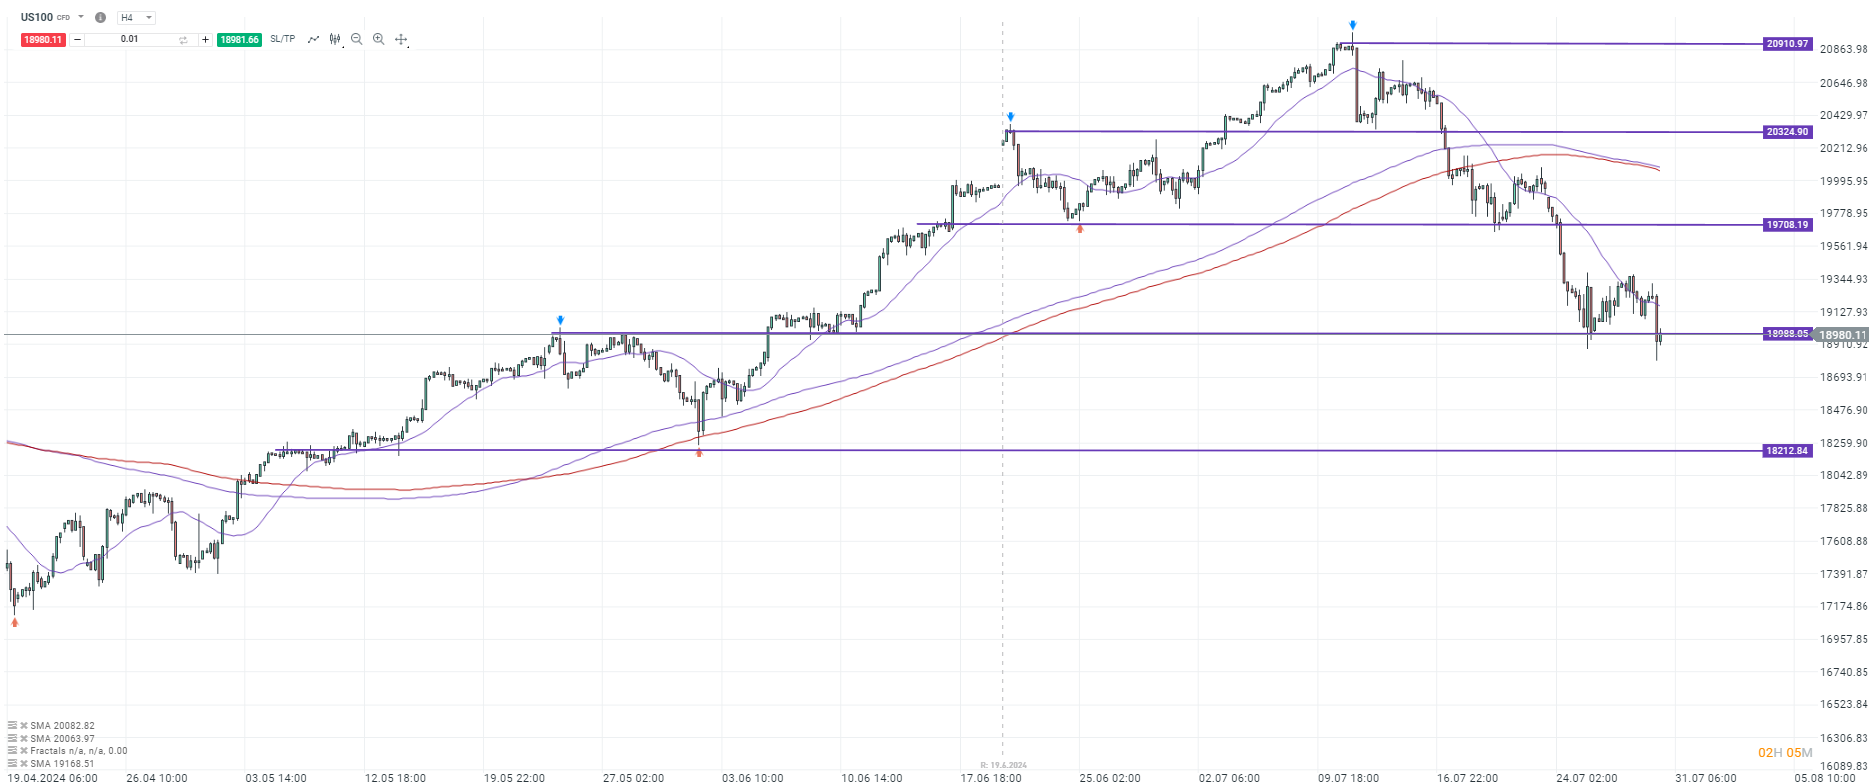The width and height of the screenshot is (1872, 783).
Task: Select the crosshair move tool
Action: point(401,40)
